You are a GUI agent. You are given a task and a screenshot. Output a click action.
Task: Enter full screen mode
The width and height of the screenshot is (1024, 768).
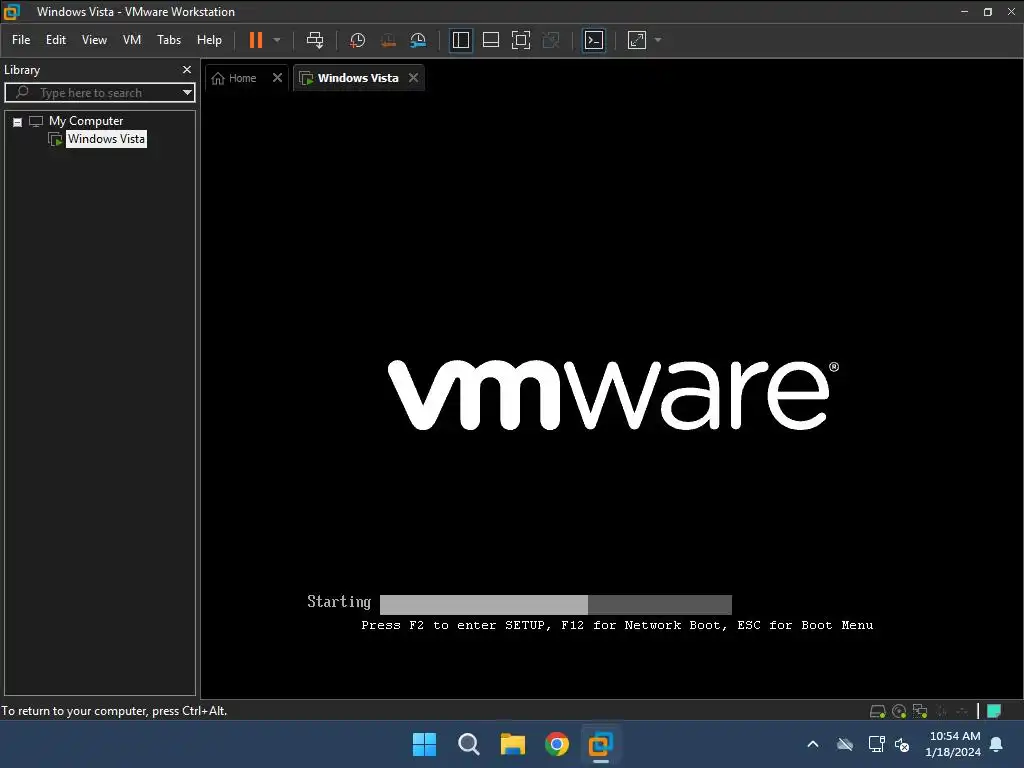click(520, 40)
